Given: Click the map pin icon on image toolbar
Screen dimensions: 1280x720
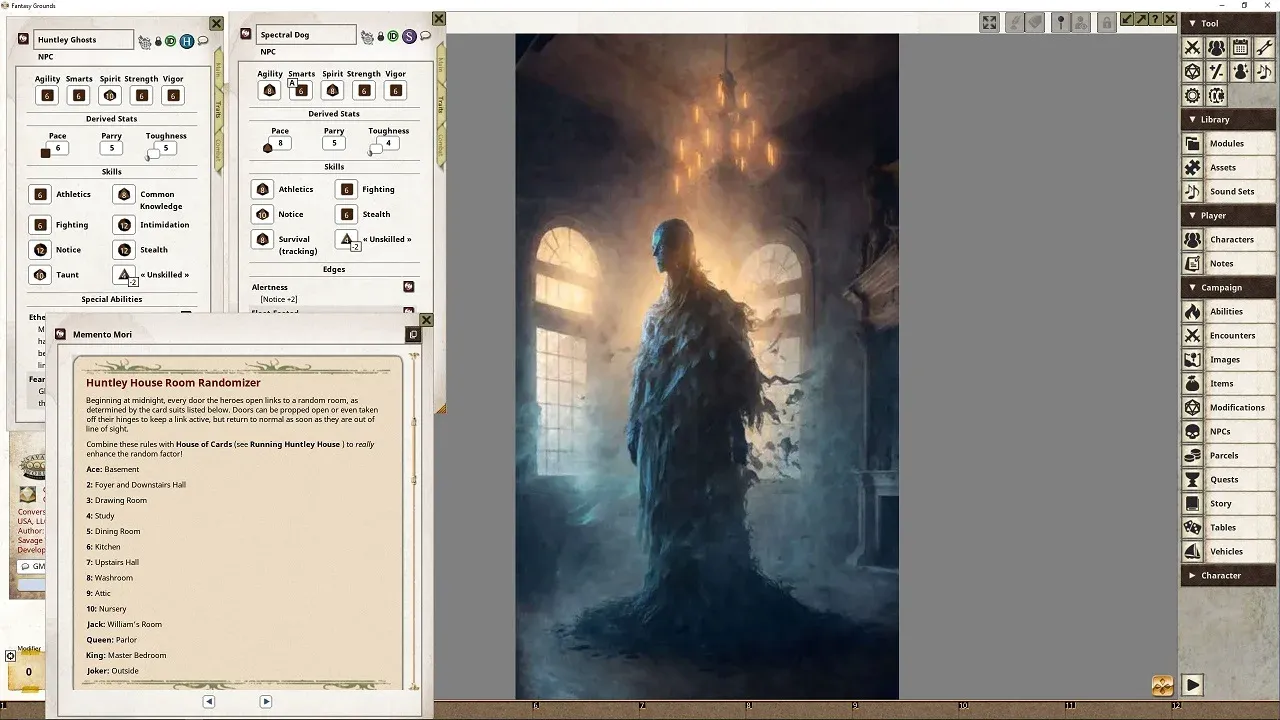Looking at the screenshot, I should 1061,22.
